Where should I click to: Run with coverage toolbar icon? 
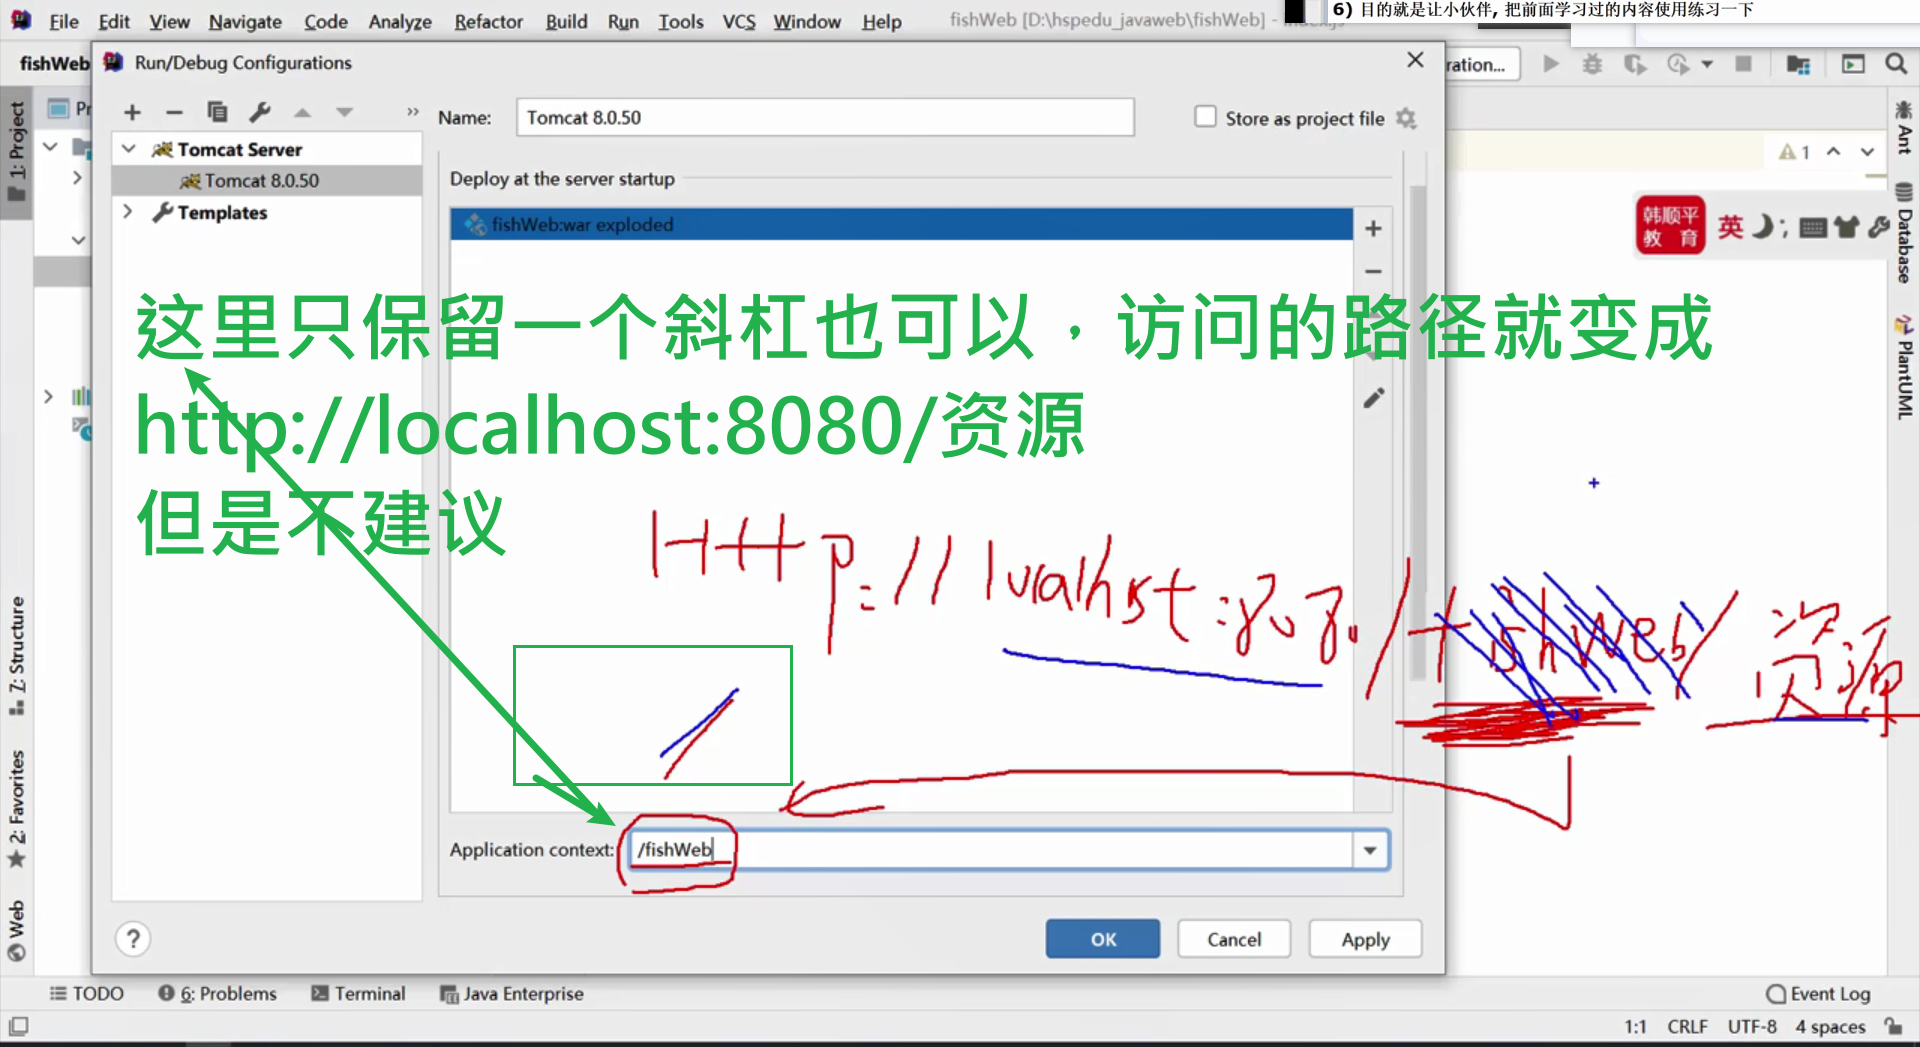(x=1635, y=64)
